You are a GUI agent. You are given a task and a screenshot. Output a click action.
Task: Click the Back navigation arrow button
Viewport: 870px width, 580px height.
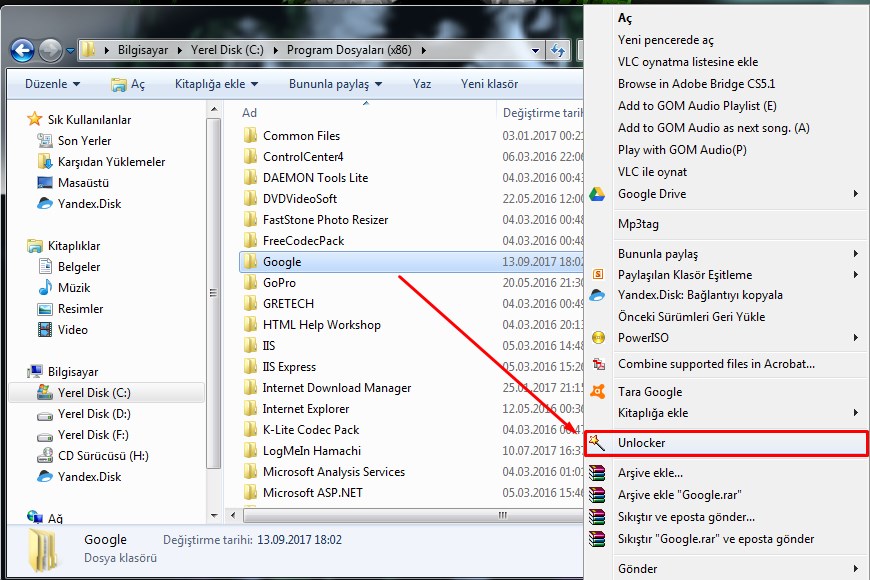[x=23, y=49]
